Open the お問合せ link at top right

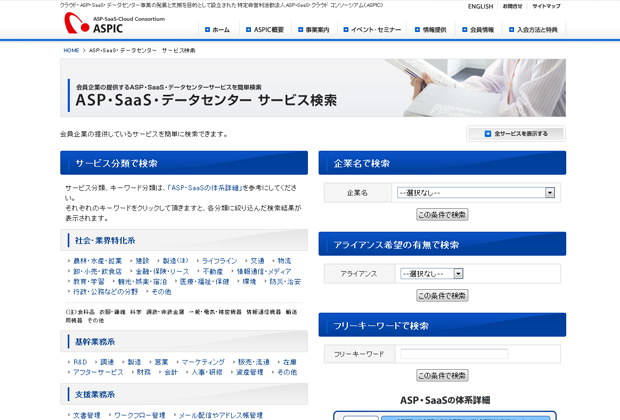click(x=512, y=6)
